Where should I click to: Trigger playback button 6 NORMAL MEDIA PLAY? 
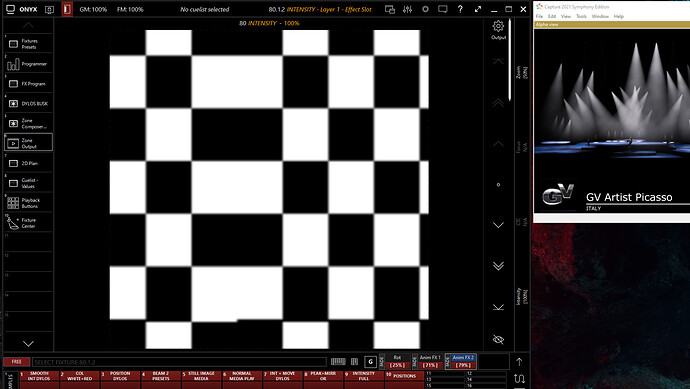click(x=242, y=379)
